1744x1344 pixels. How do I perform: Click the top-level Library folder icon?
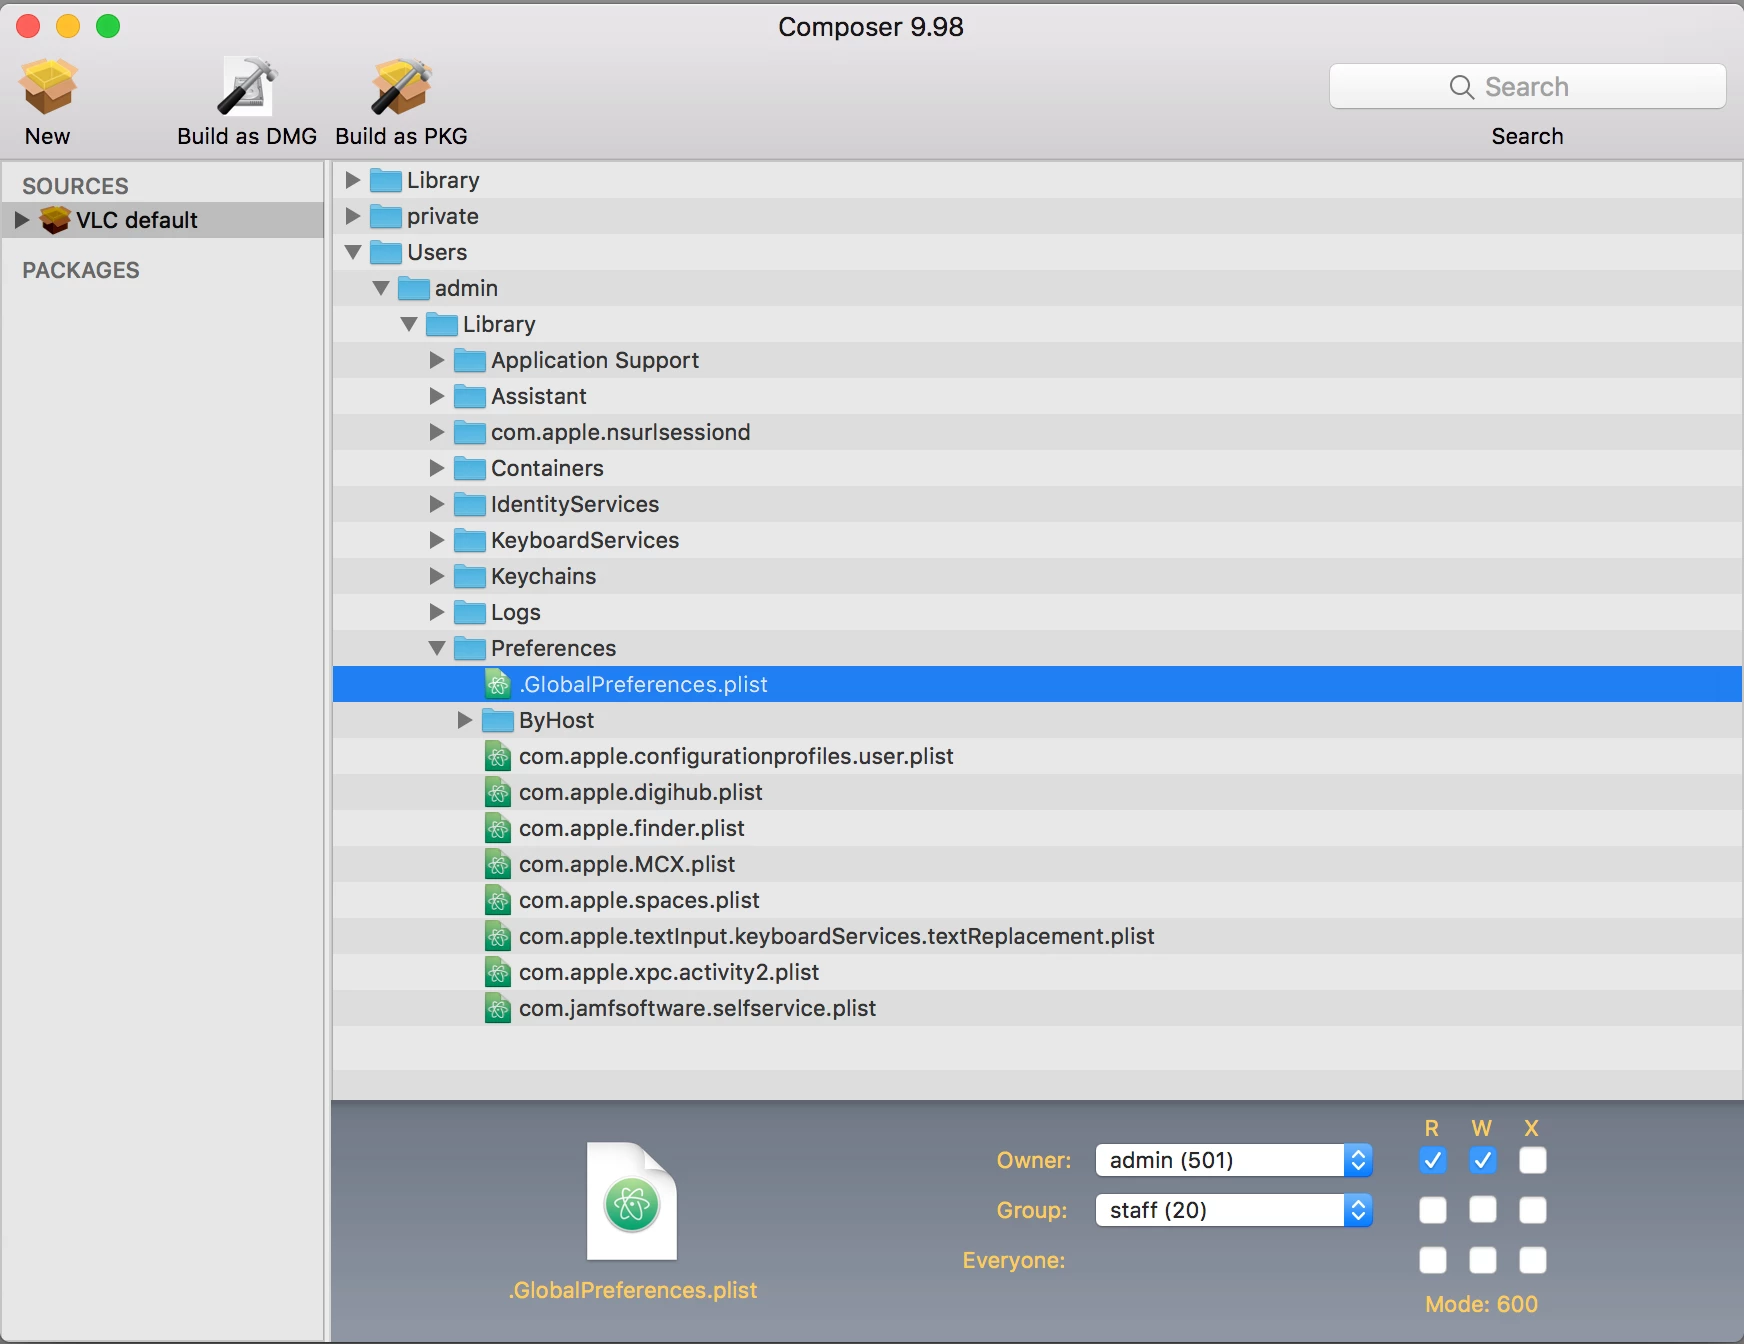tap(386, 181)
